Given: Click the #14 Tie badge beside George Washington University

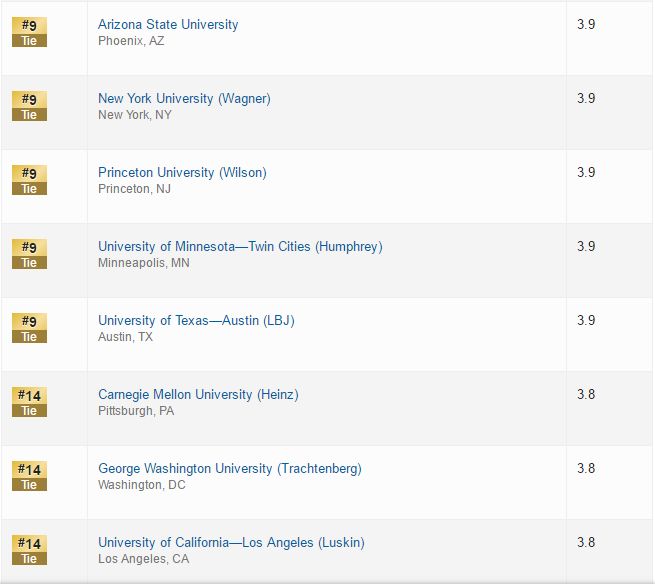Looking at the screenshot, I should pyautogui.click(x=29, y=476).
